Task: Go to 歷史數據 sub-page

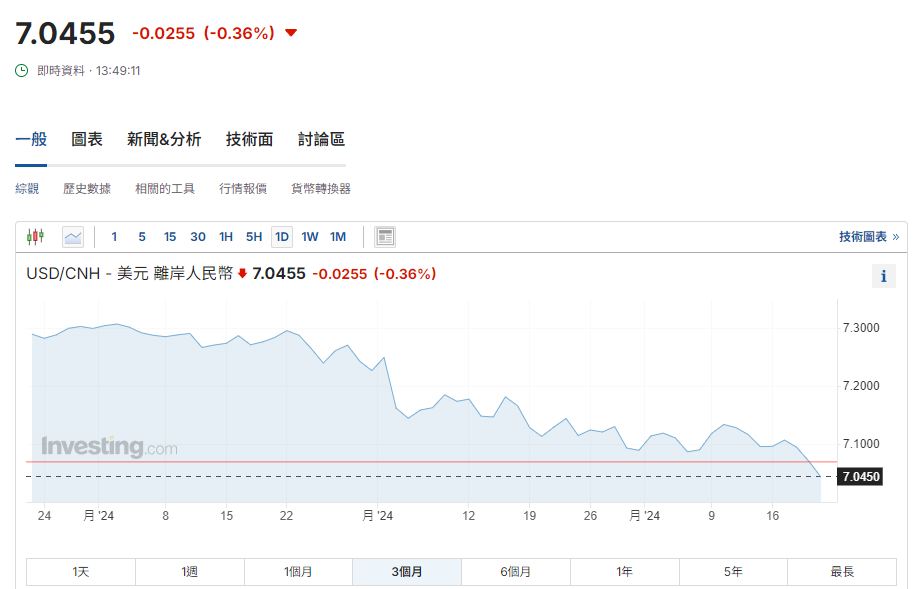Action: pyautogui.click(x=87, y=189)
